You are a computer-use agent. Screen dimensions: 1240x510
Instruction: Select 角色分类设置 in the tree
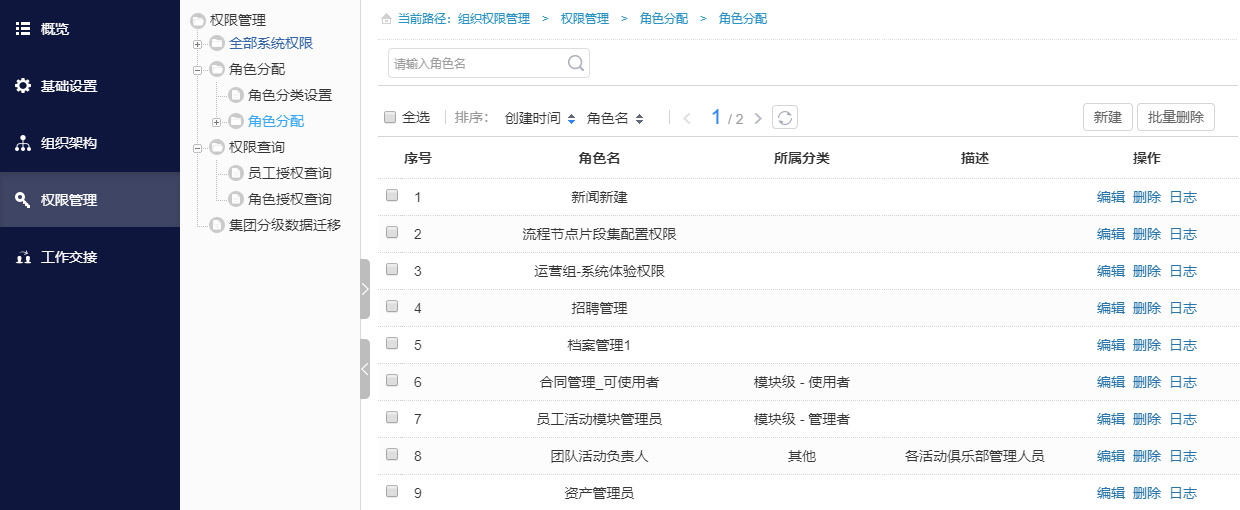click(x=289, y=95)
